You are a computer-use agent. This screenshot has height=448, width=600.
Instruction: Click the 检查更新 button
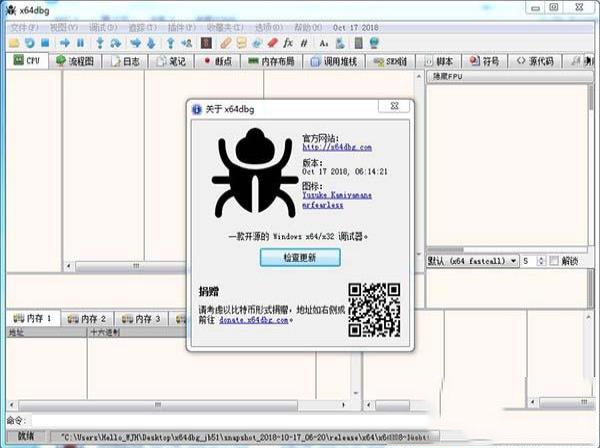click(x=300, y=257)
